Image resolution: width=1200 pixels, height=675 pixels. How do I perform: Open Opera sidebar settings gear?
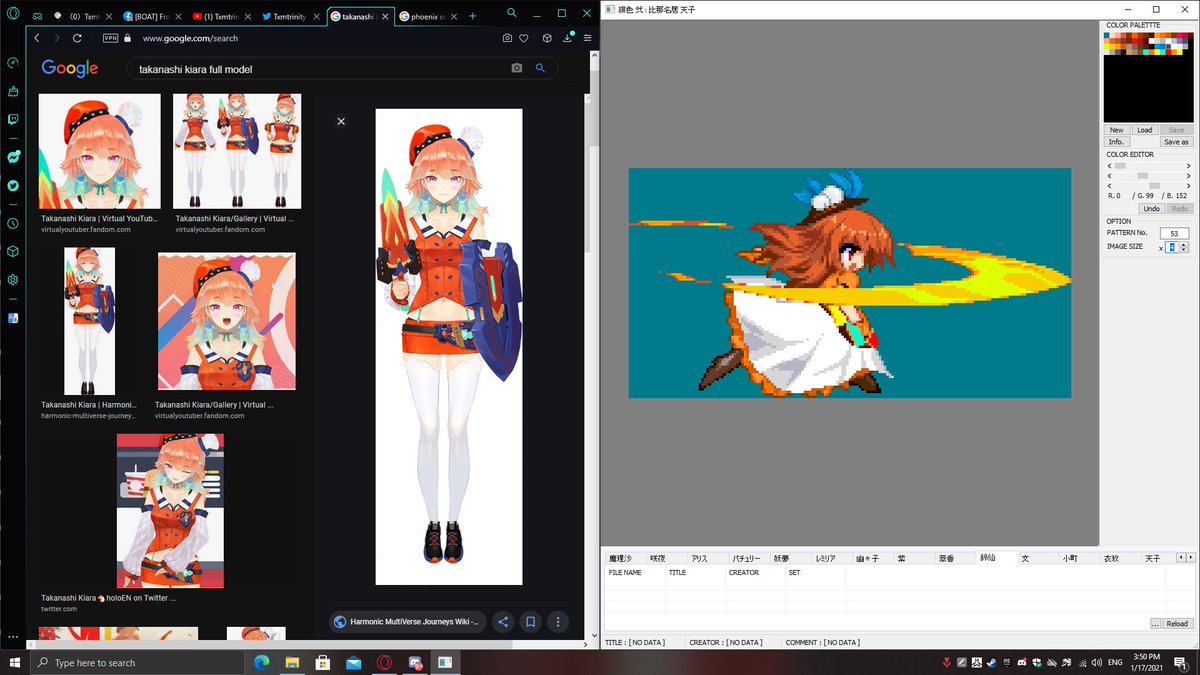[13, 280]
